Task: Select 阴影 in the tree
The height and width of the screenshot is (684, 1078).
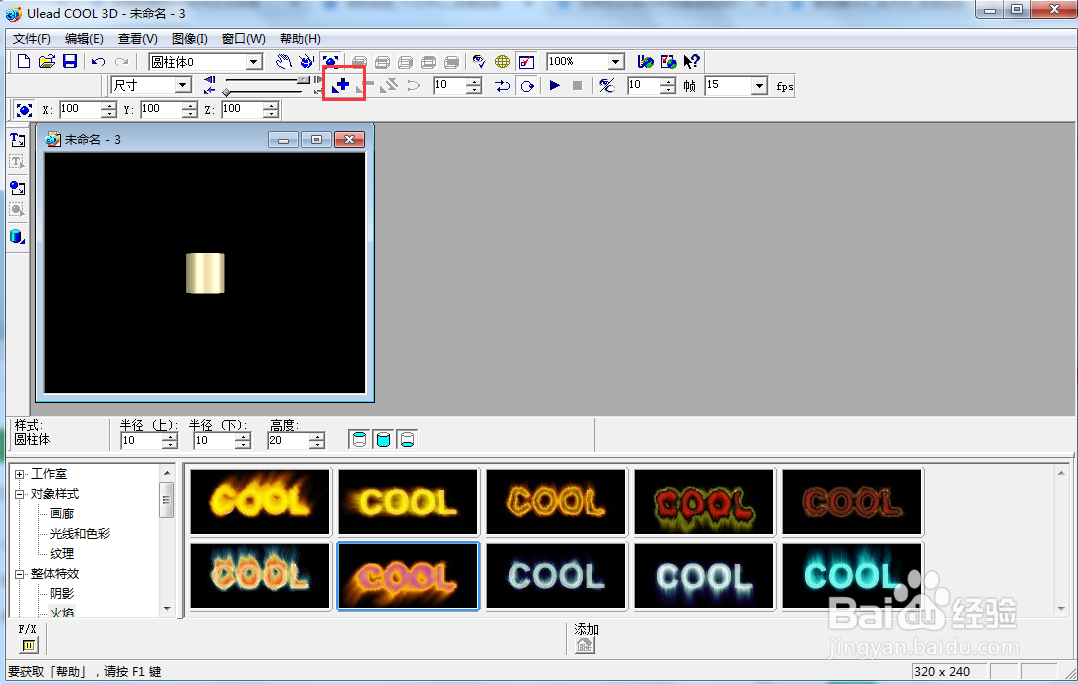Action: pyautogui.click(x=62, y=593)
